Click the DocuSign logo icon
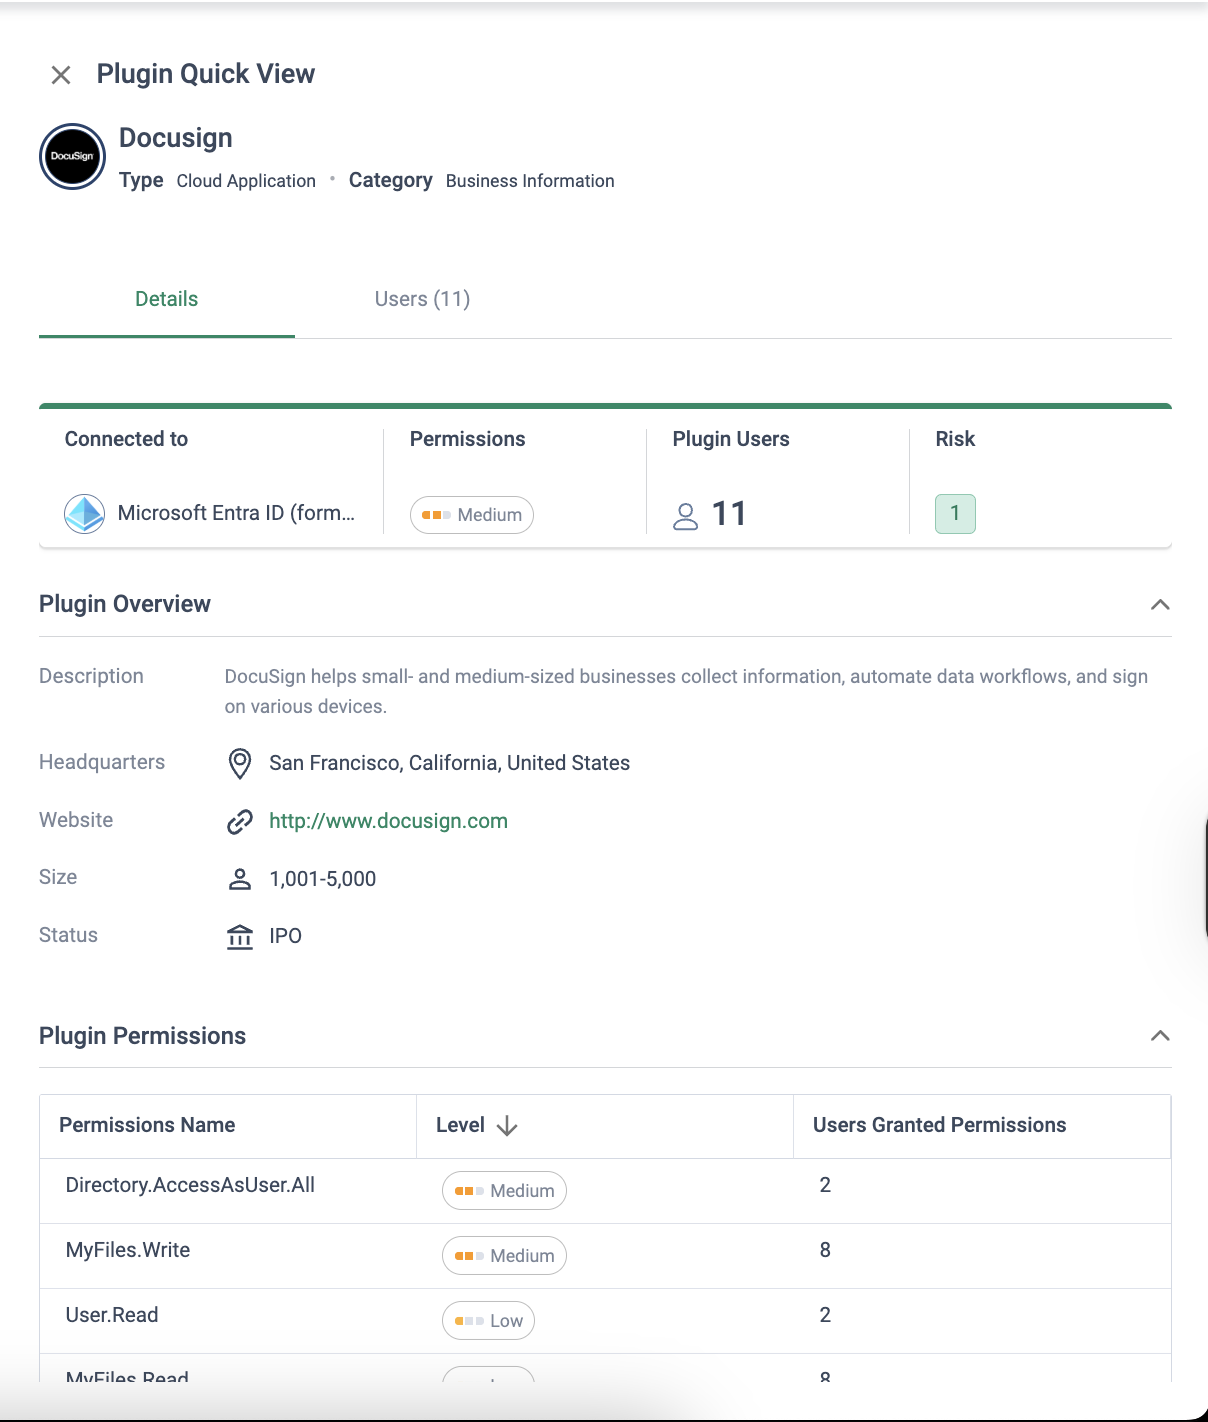The height and width of the screenshot is (1422, 1208). [x=73, y=157]
